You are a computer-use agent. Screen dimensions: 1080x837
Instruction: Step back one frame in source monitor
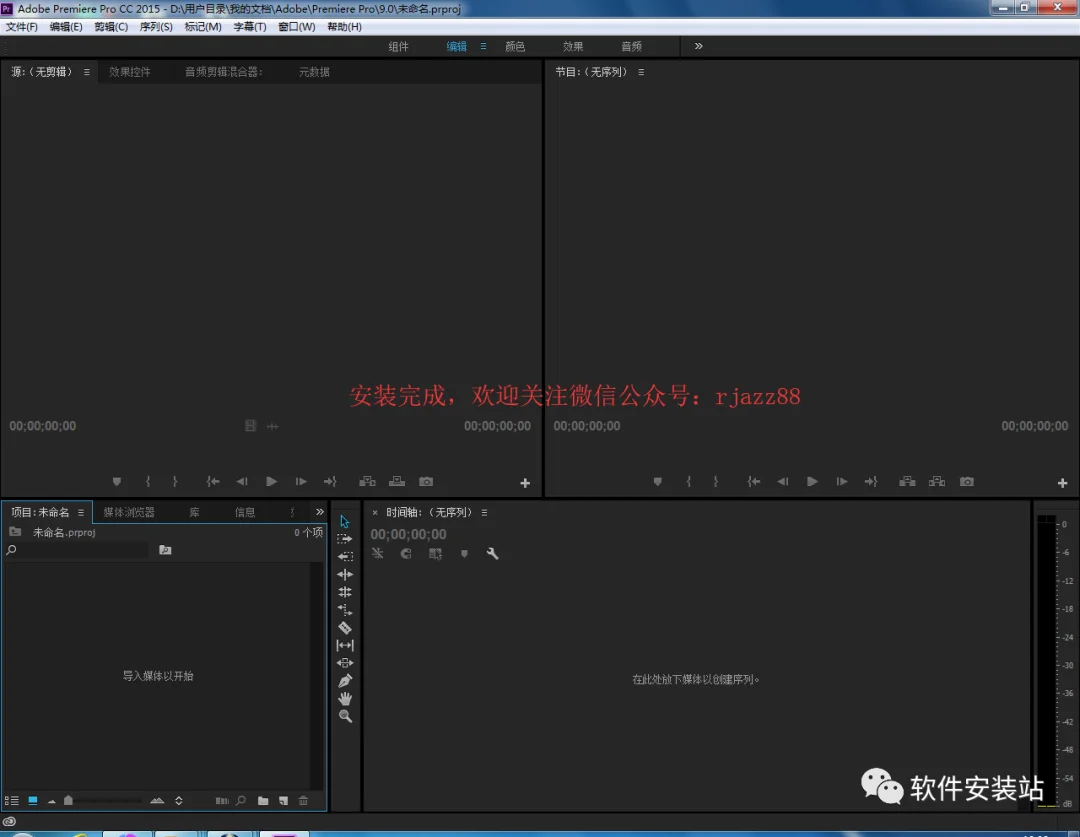point(242,482)
